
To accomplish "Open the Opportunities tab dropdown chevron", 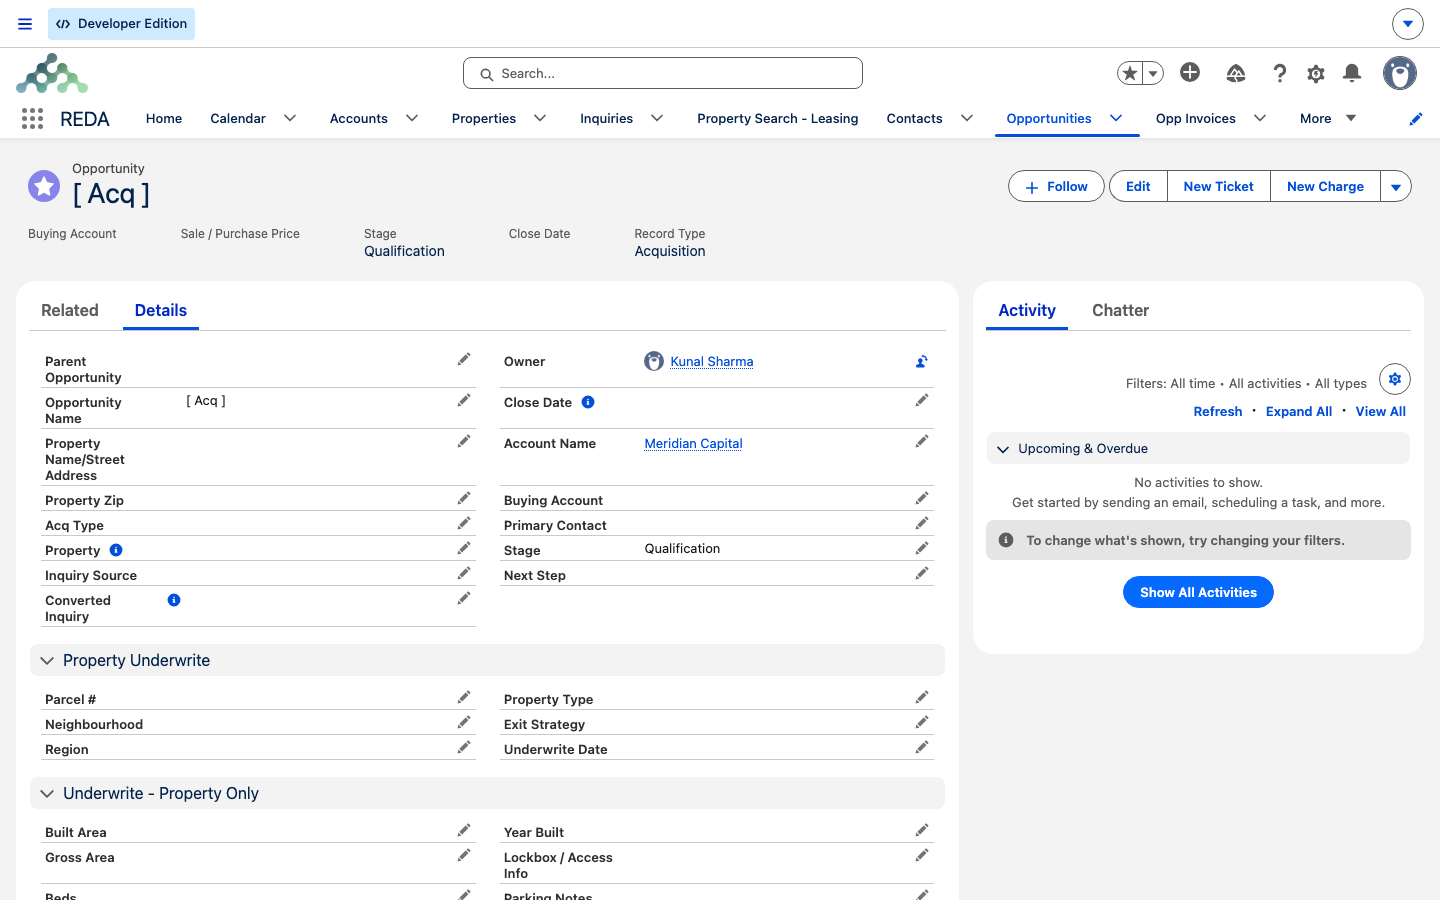I will (x=1116, y=118).
